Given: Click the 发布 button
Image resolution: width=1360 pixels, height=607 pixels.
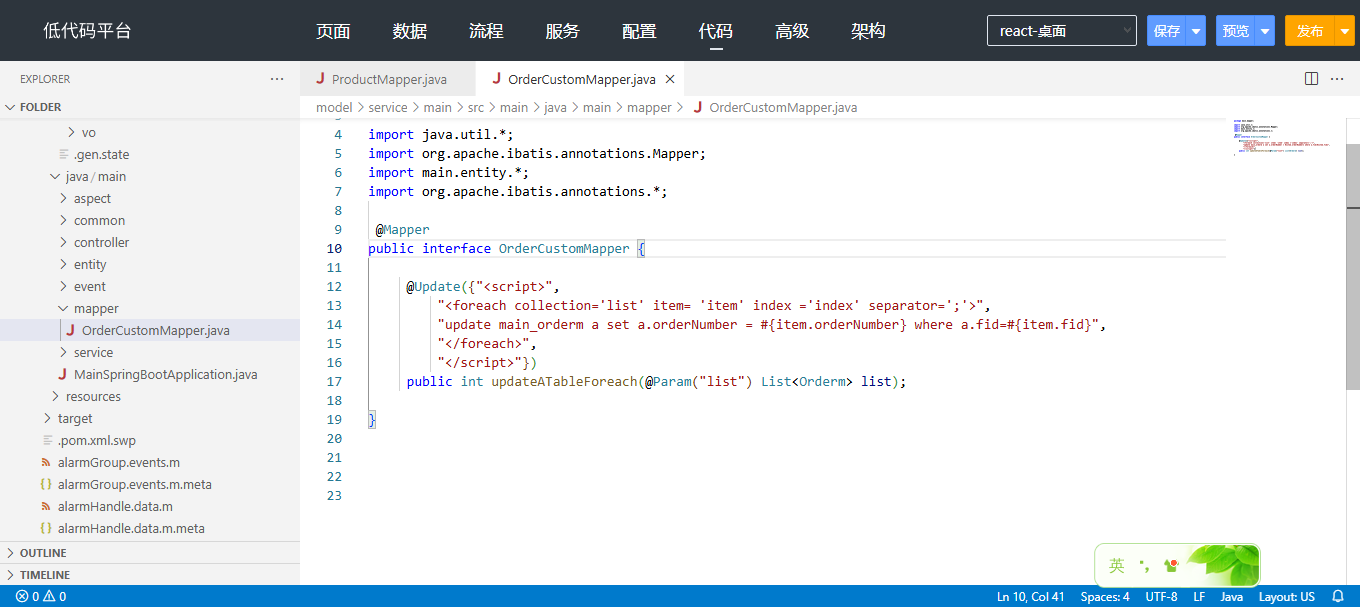Looking at the screenshot, I should [1310, 31].
